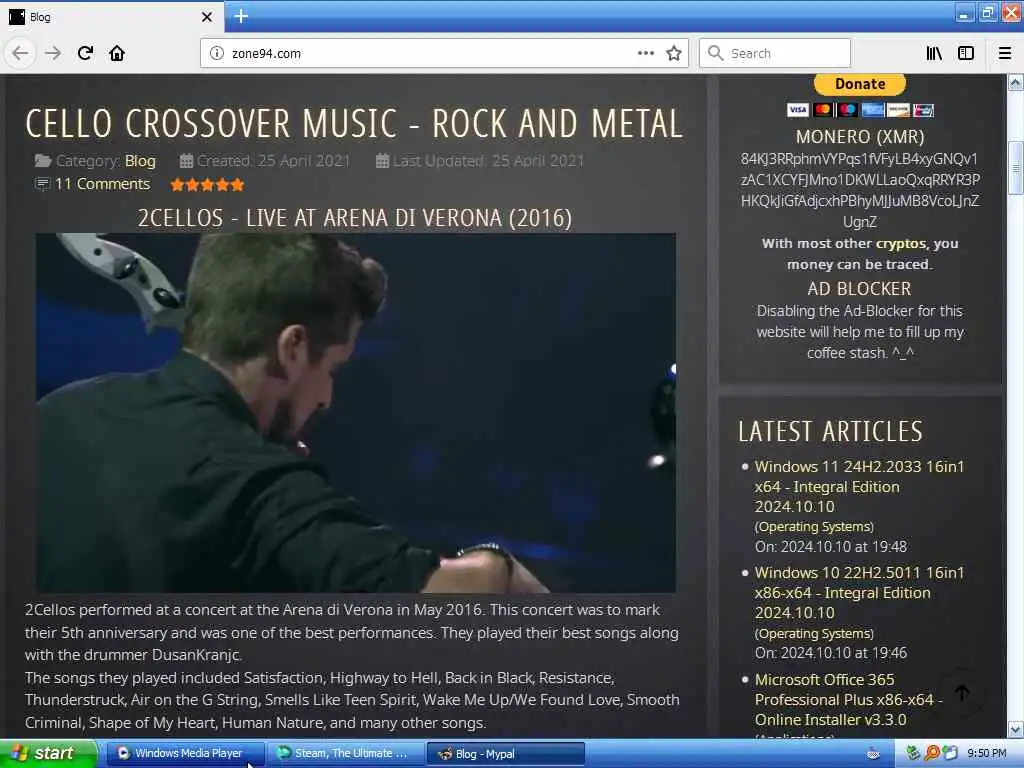
Task: Select the Blog - Mypal taskbar button
Action: [505, 754]
